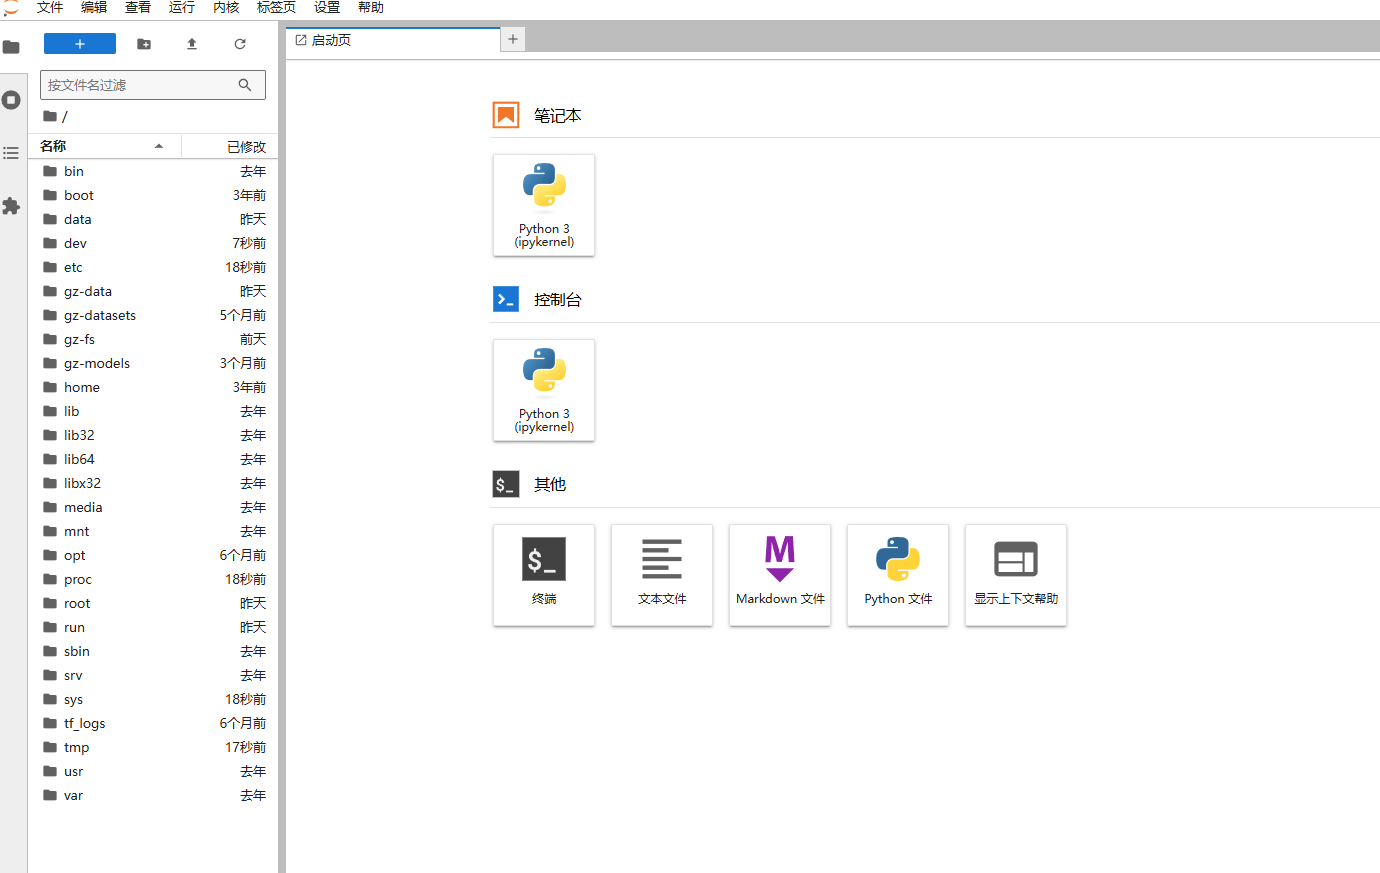1380x873 pixels.
Task: Create a new Markdown file
Action: [x=780, y=575]
